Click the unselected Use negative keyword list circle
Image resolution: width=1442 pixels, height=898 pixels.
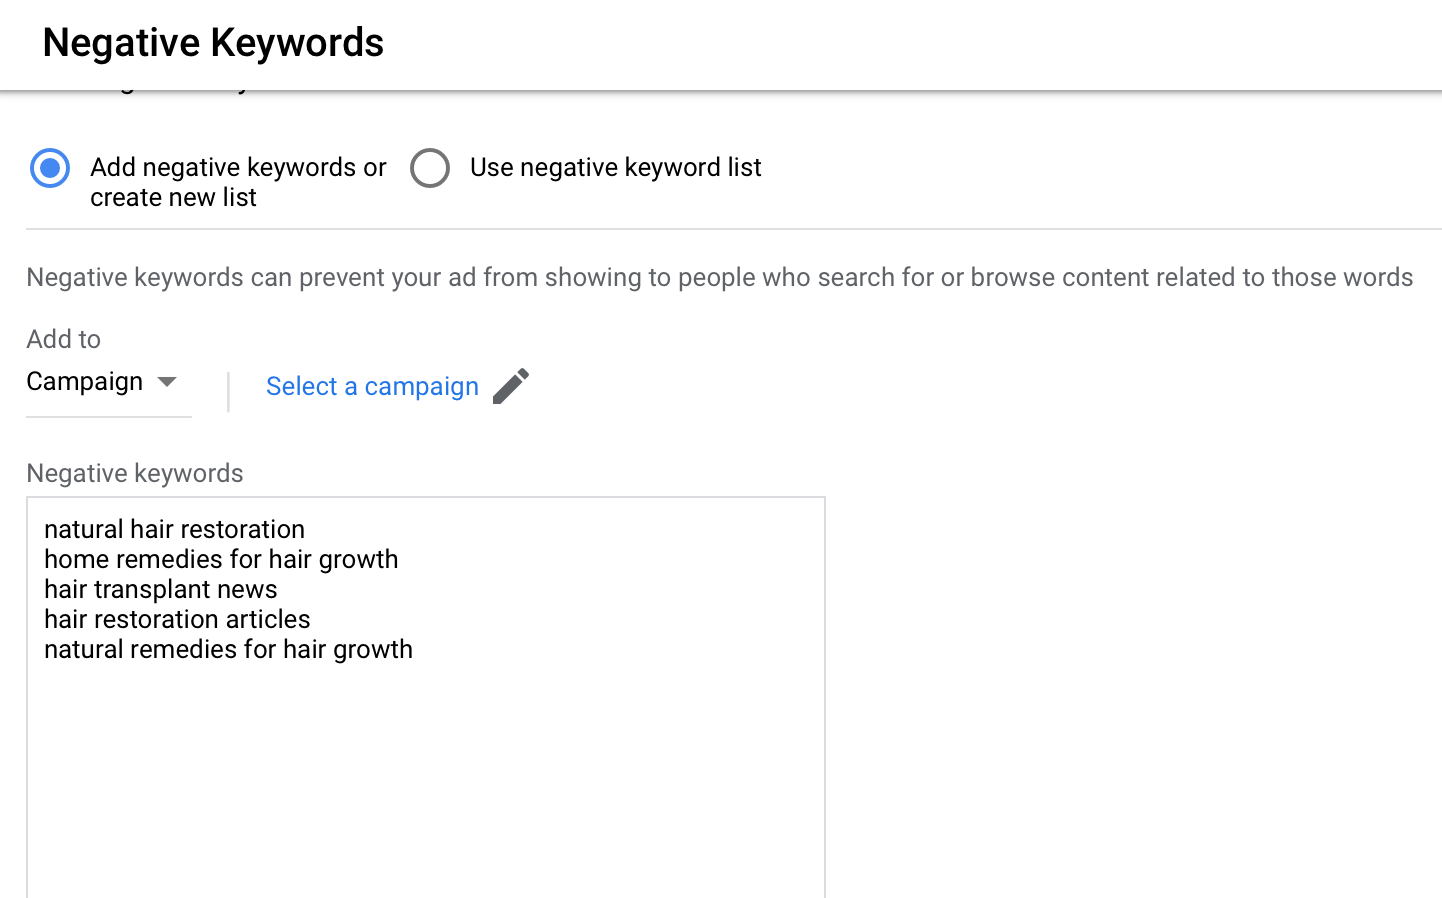point(430,168)
